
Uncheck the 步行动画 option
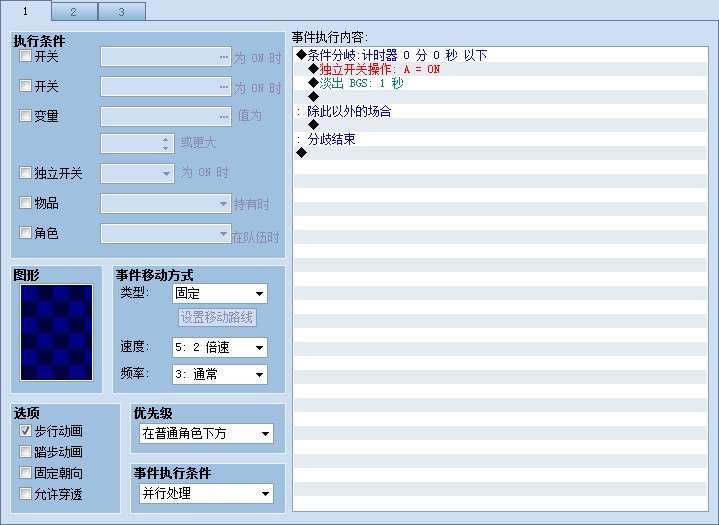25,431
